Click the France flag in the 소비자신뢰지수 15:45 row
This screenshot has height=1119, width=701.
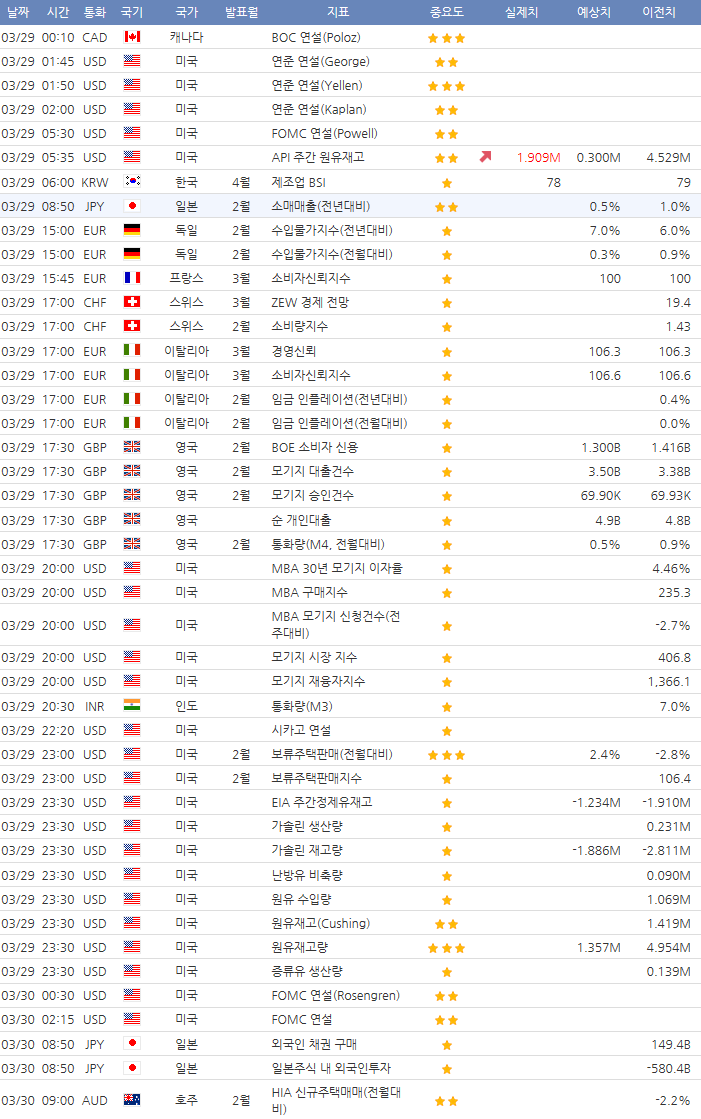[132, 278]
